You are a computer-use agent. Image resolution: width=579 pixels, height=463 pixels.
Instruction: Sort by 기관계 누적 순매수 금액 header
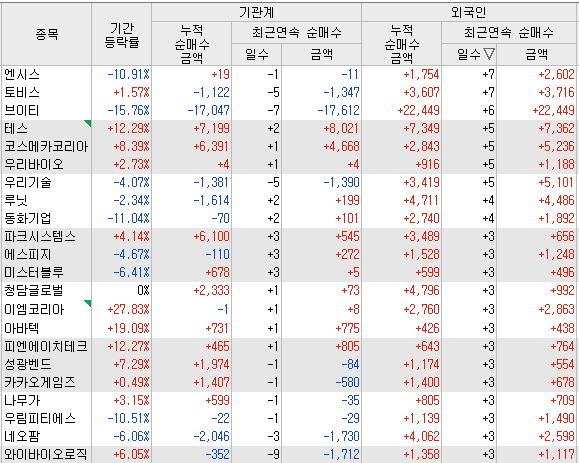(x=192, y=44)
